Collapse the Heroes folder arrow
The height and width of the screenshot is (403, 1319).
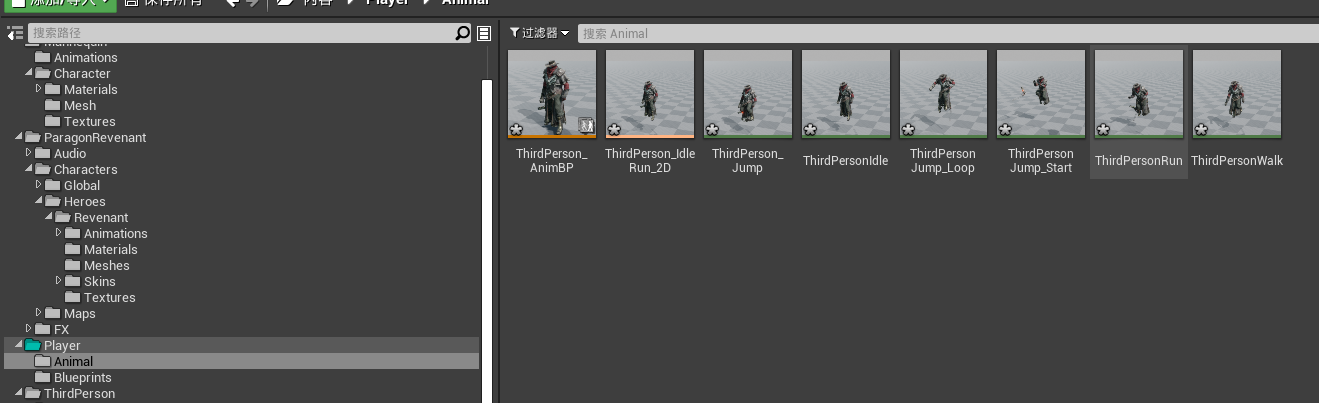click(x=39, y=201)
